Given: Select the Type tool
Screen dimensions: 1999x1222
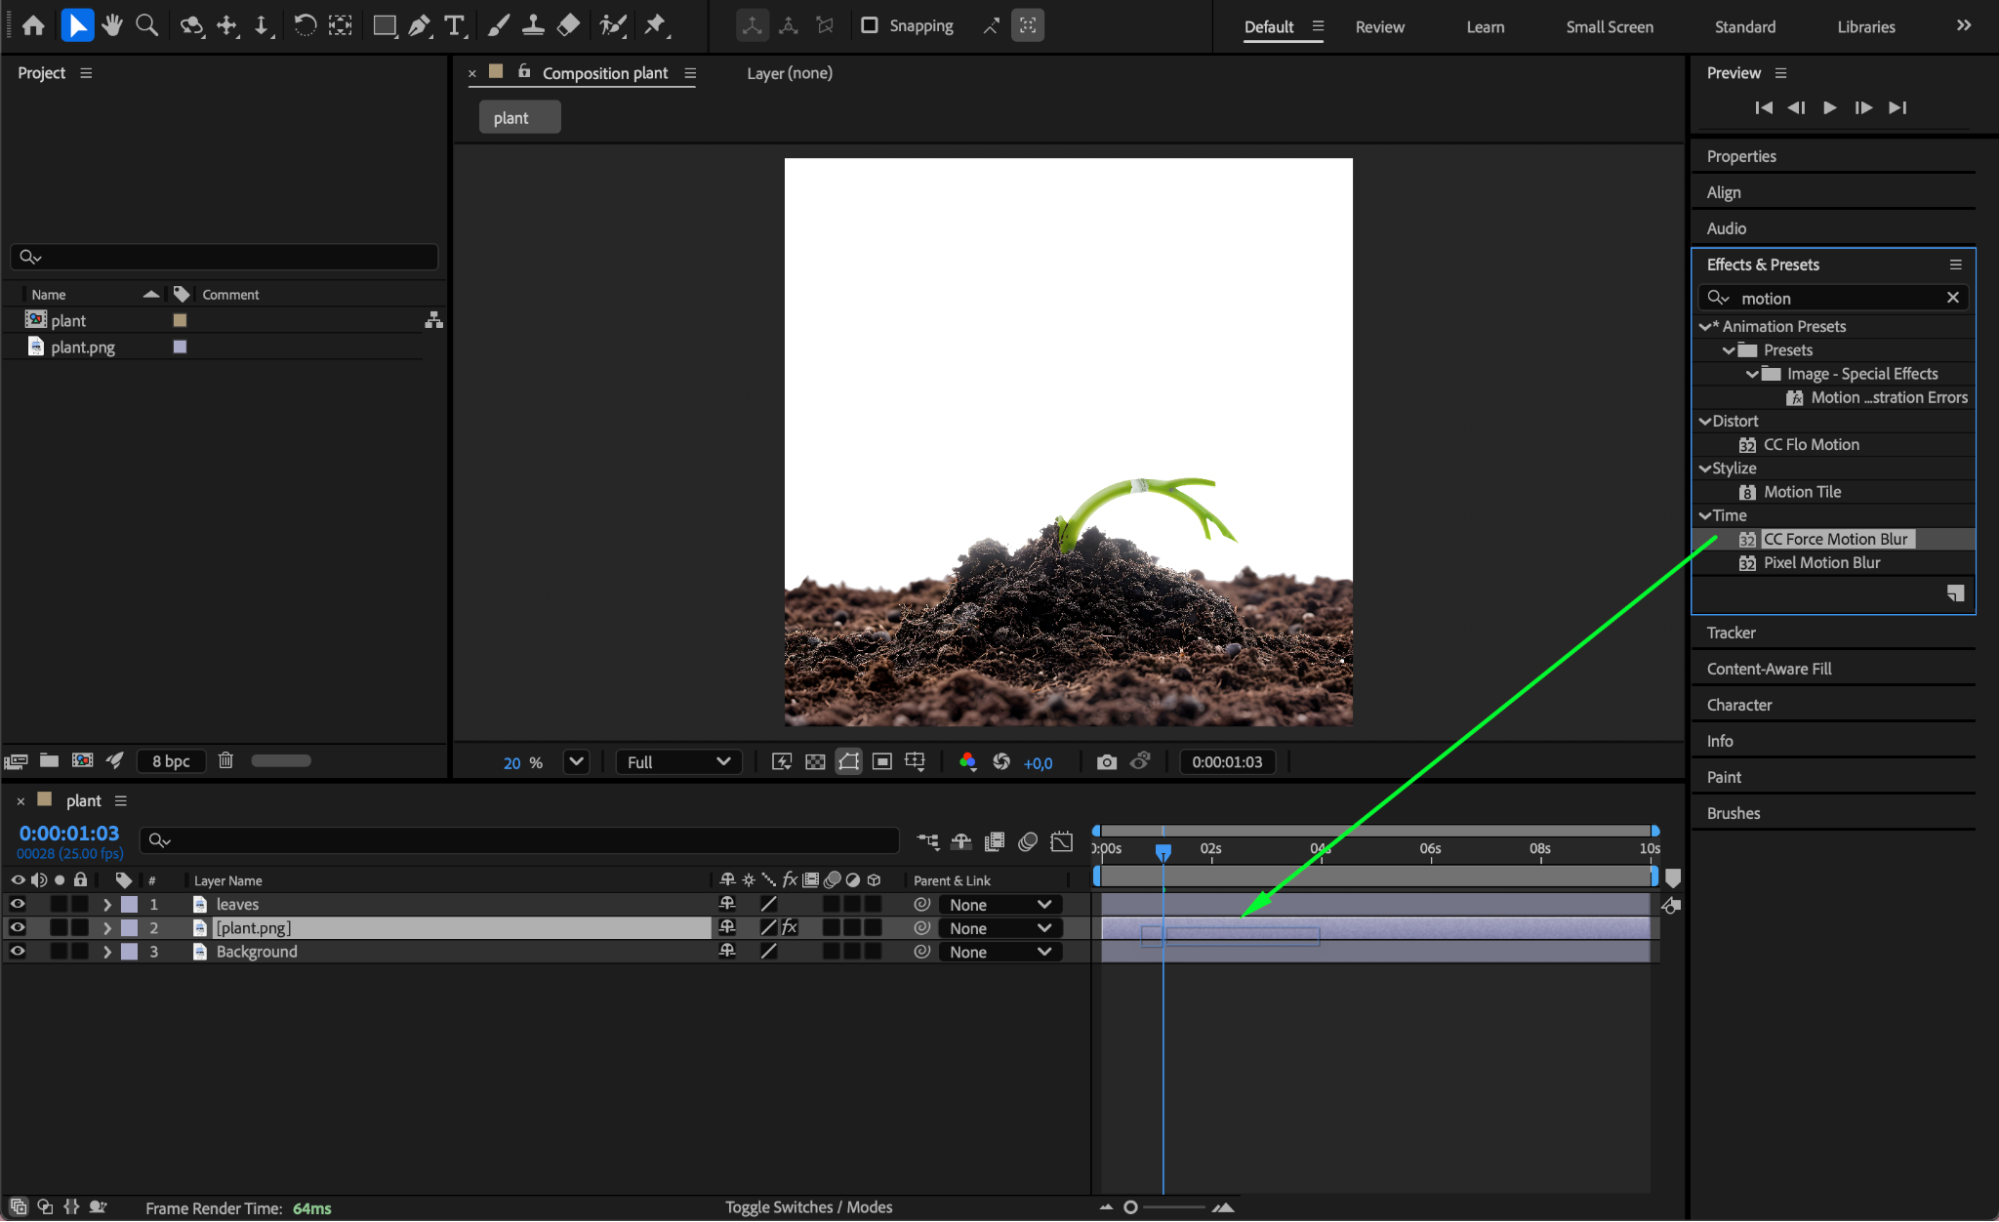Looking at the screenshot, I should 454,25.
